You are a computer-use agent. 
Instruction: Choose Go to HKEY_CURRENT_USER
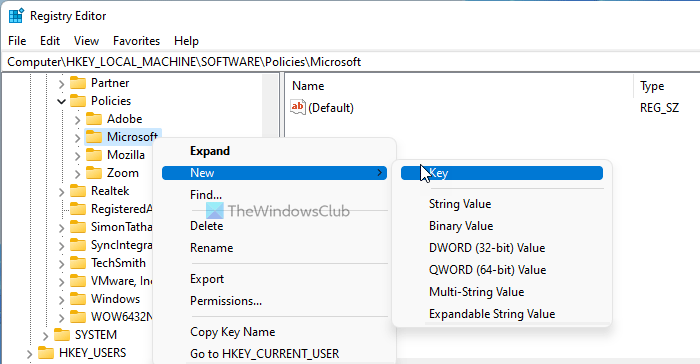[274, 354]
